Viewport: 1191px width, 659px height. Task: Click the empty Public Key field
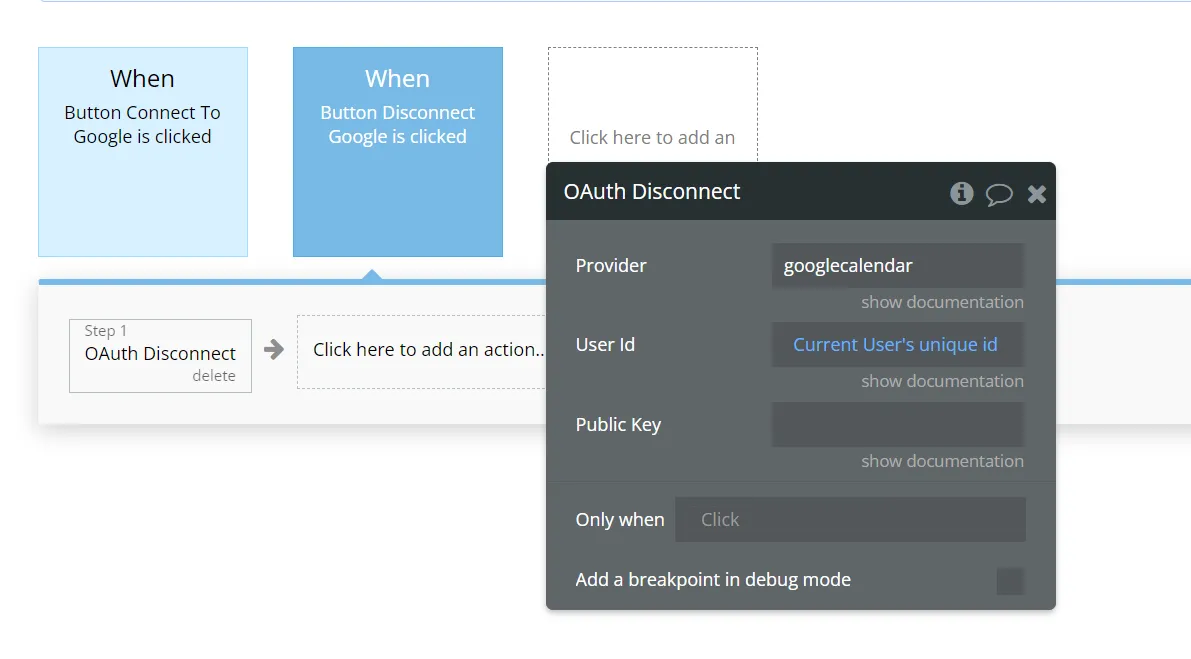tap(898, 424)
